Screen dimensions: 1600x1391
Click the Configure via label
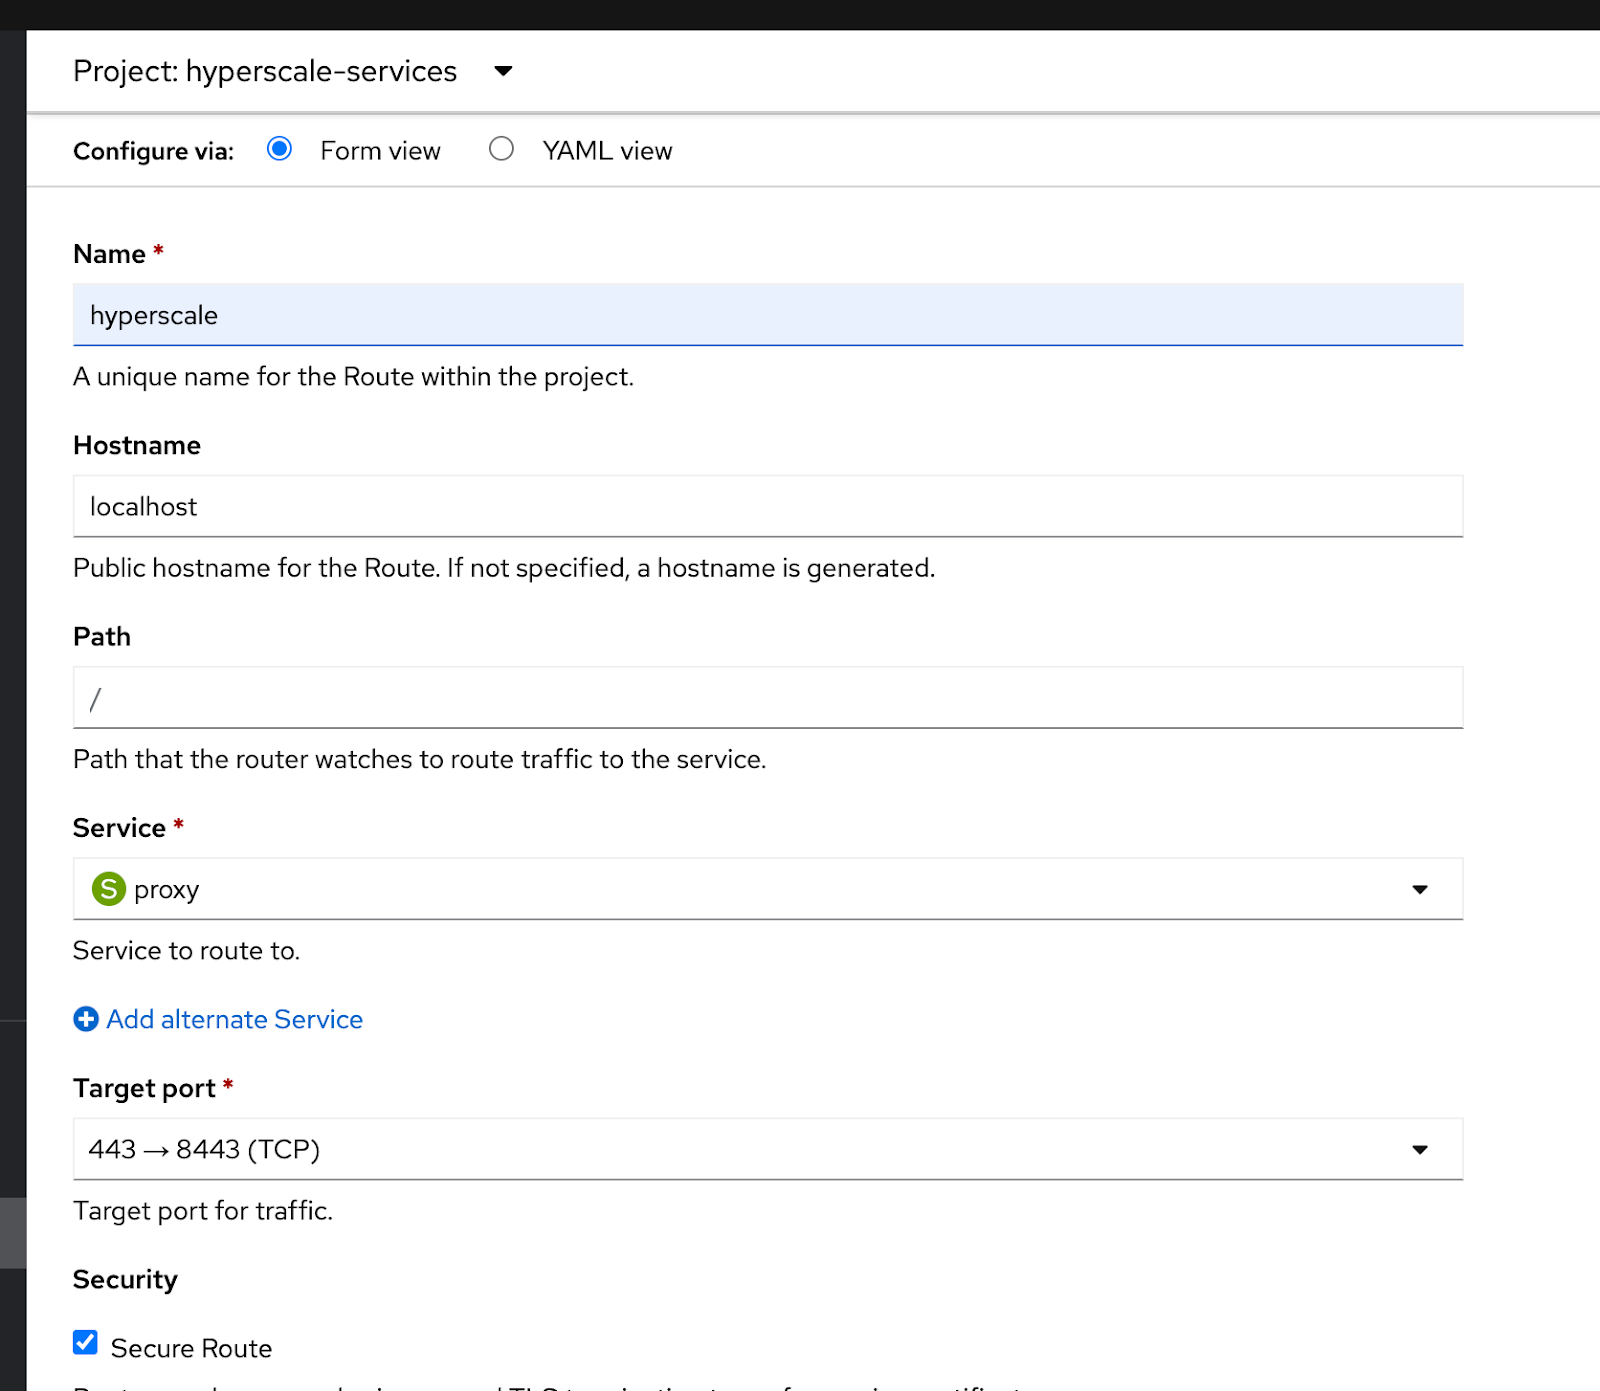pos(152,150)
